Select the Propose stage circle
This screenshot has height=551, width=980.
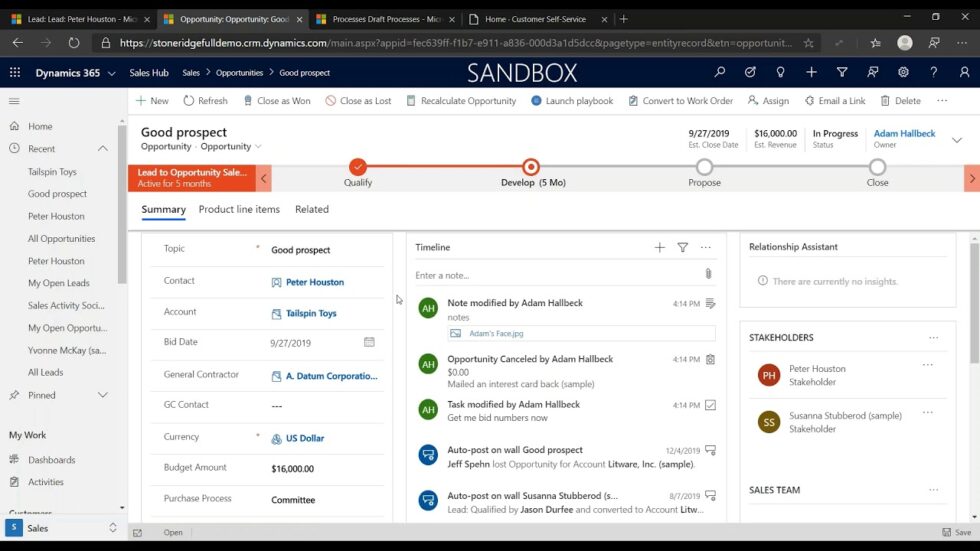[x=704, y=167]
